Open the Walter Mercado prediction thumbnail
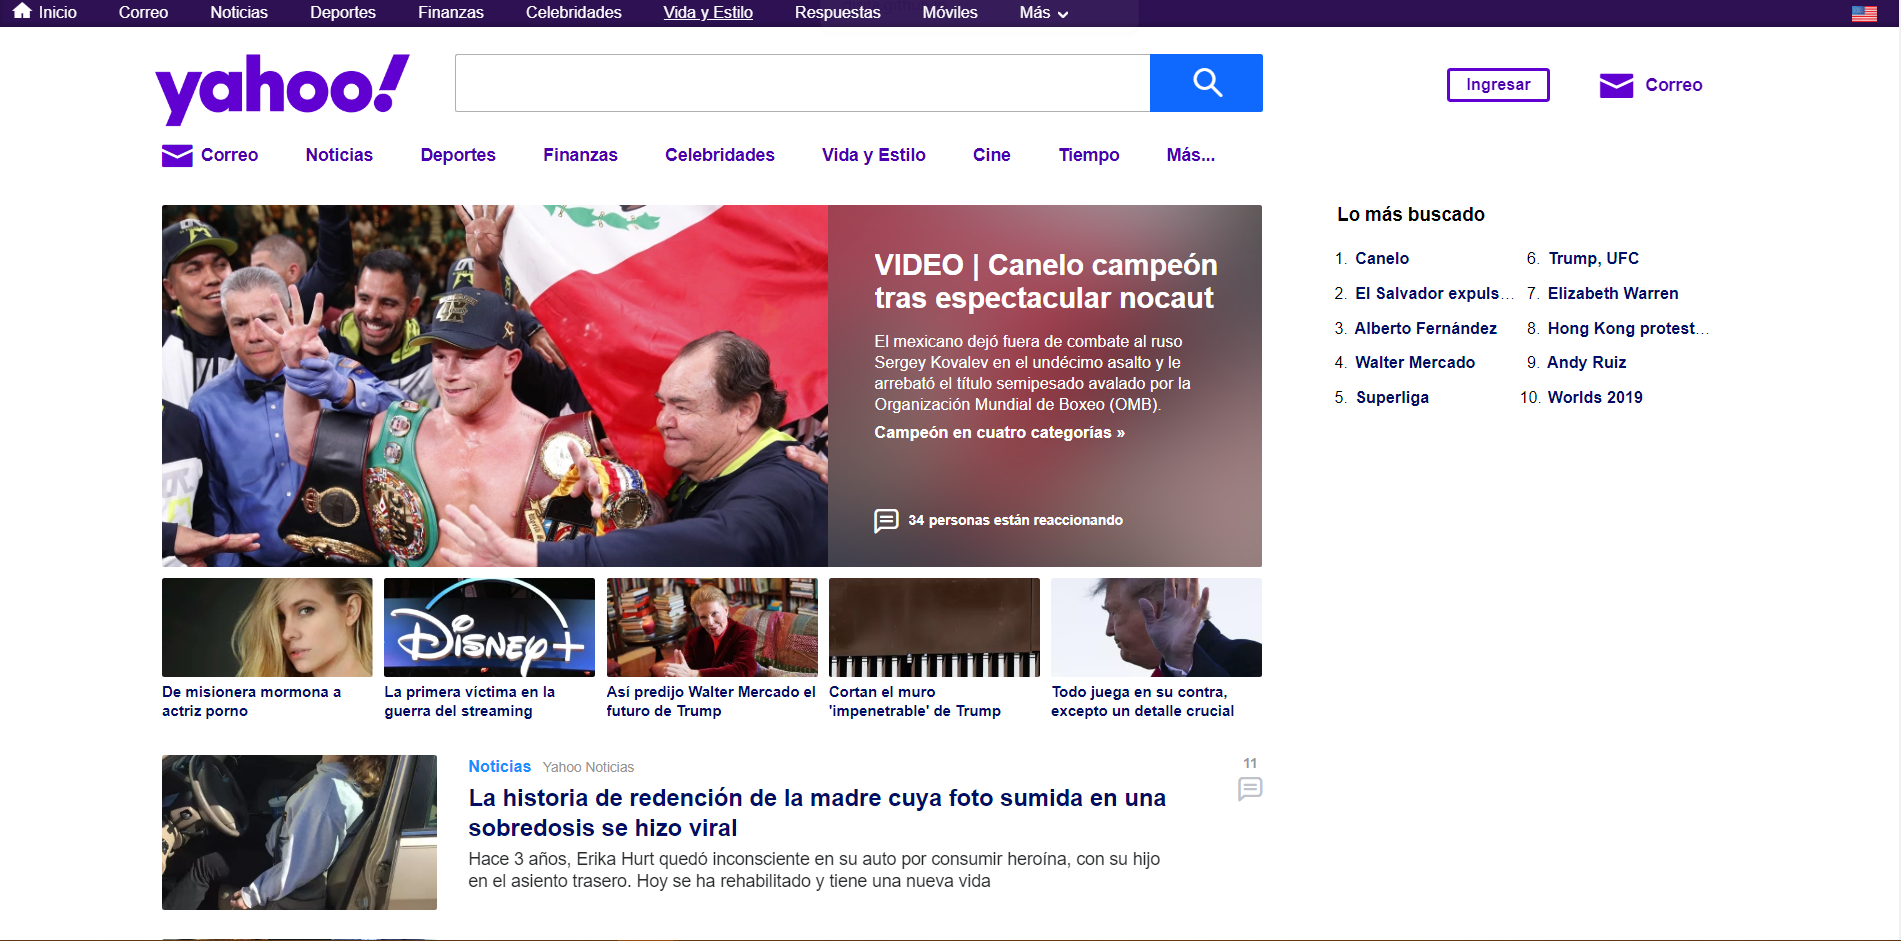This screenshot has width=1901, height=941. (x=712, y=627)
